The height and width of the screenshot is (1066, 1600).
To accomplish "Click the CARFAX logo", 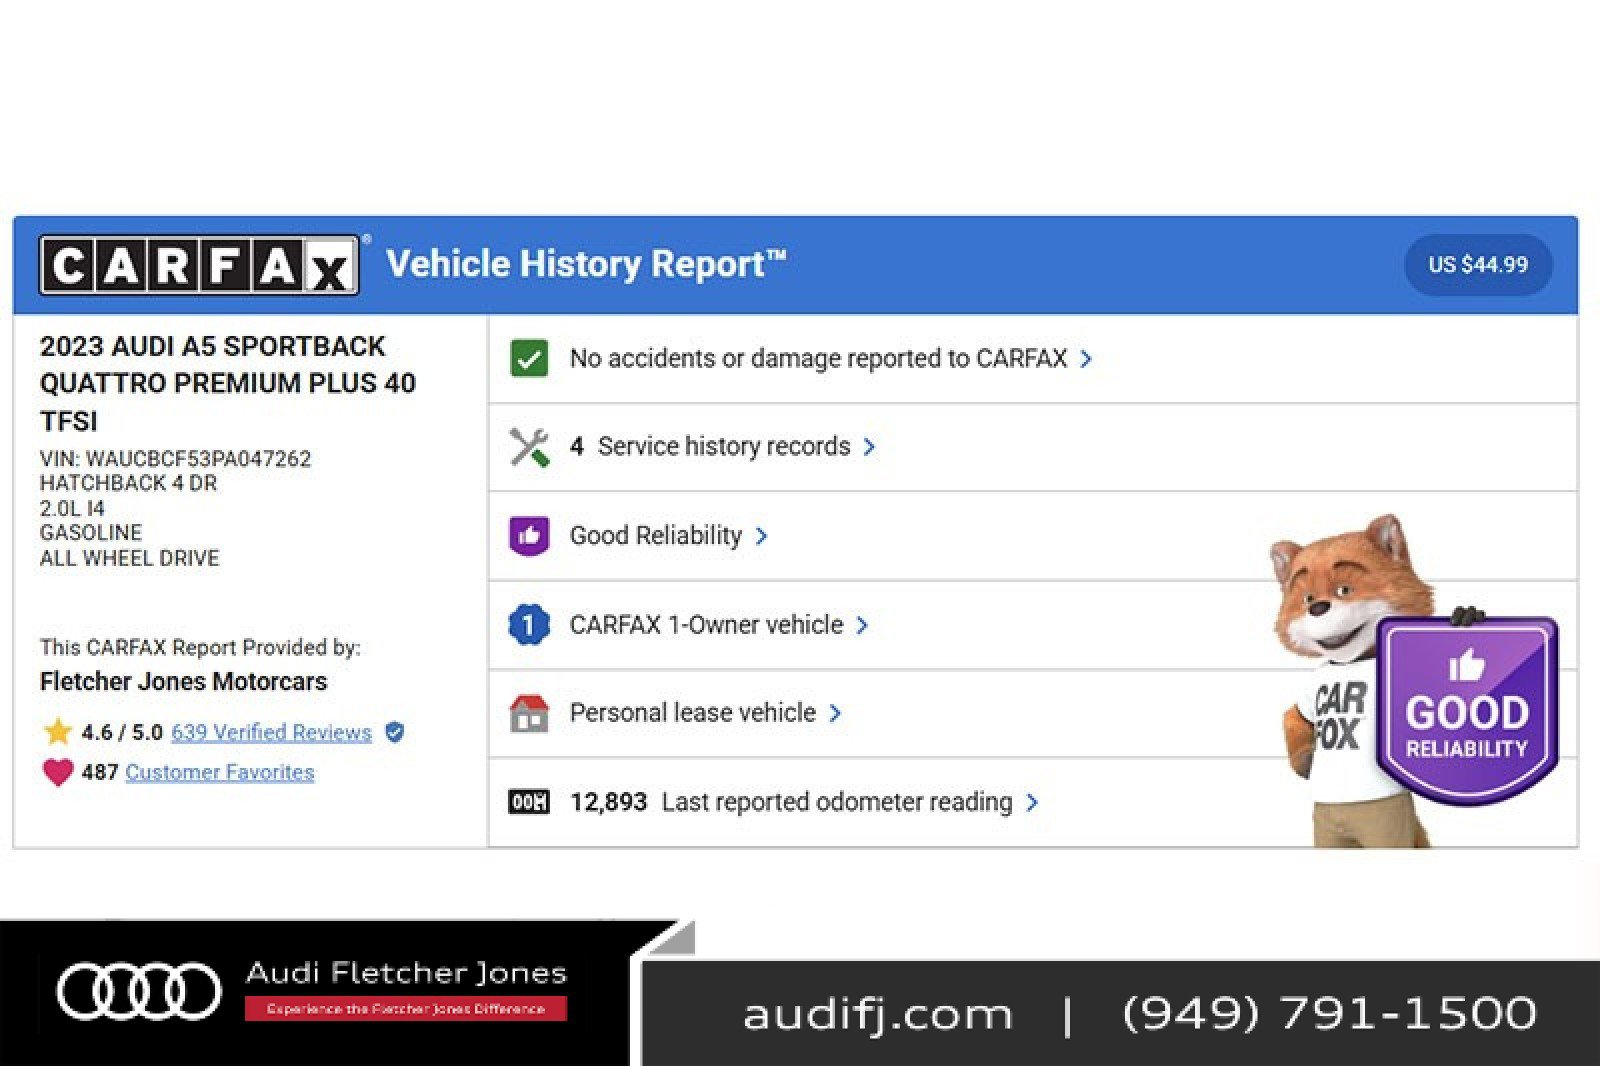I will 199,265.
